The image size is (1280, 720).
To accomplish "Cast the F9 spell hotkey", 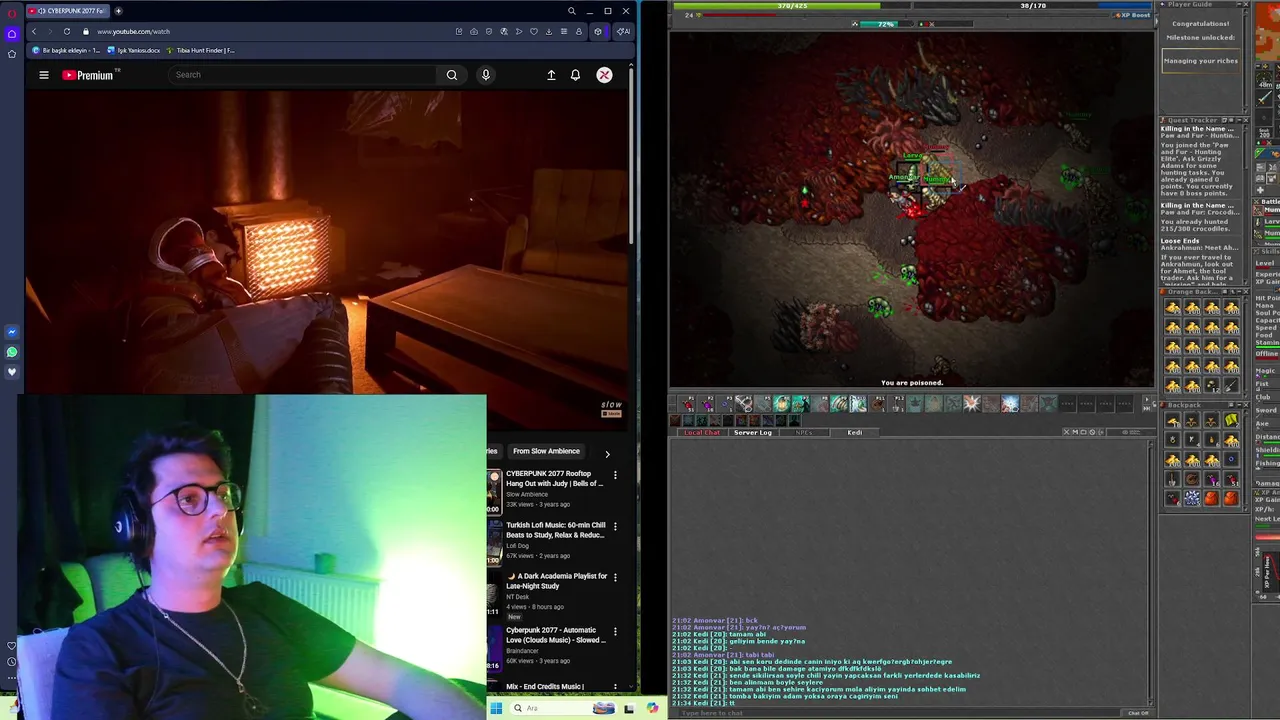I will [840, 404].
